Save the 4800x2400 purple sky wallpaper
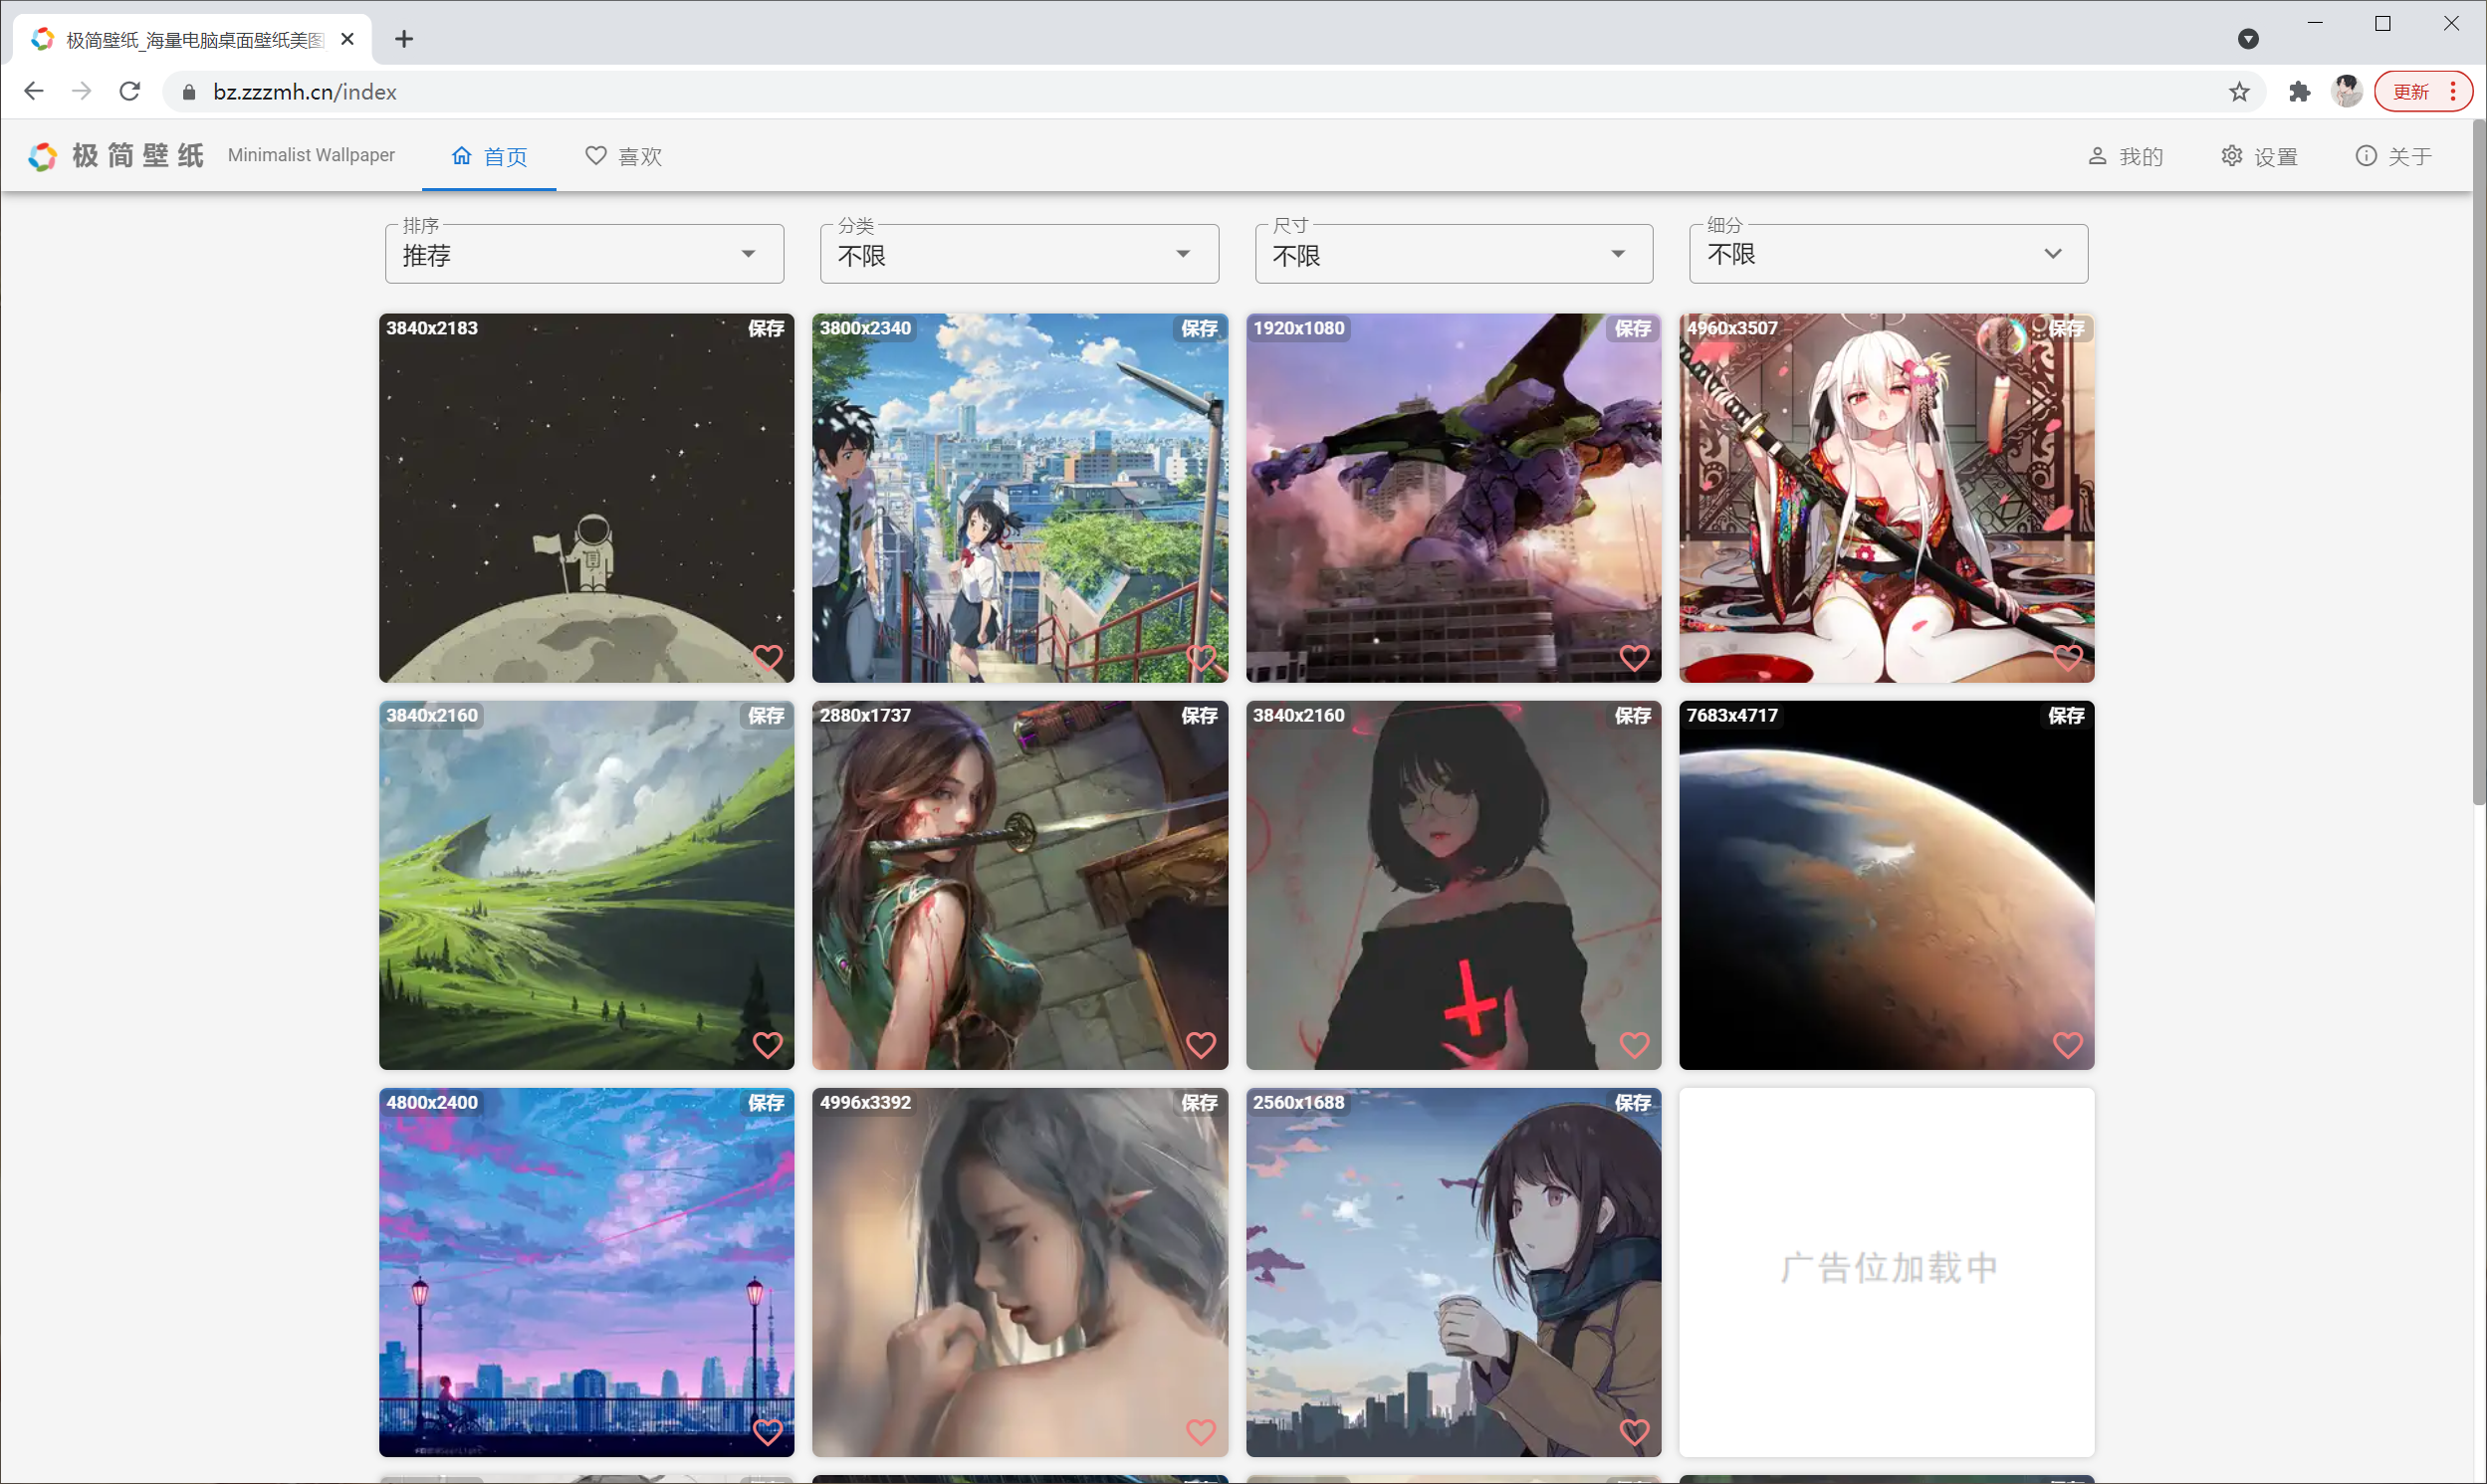This screenshot has width=2487, height=1484. (x=766, y=1102)
